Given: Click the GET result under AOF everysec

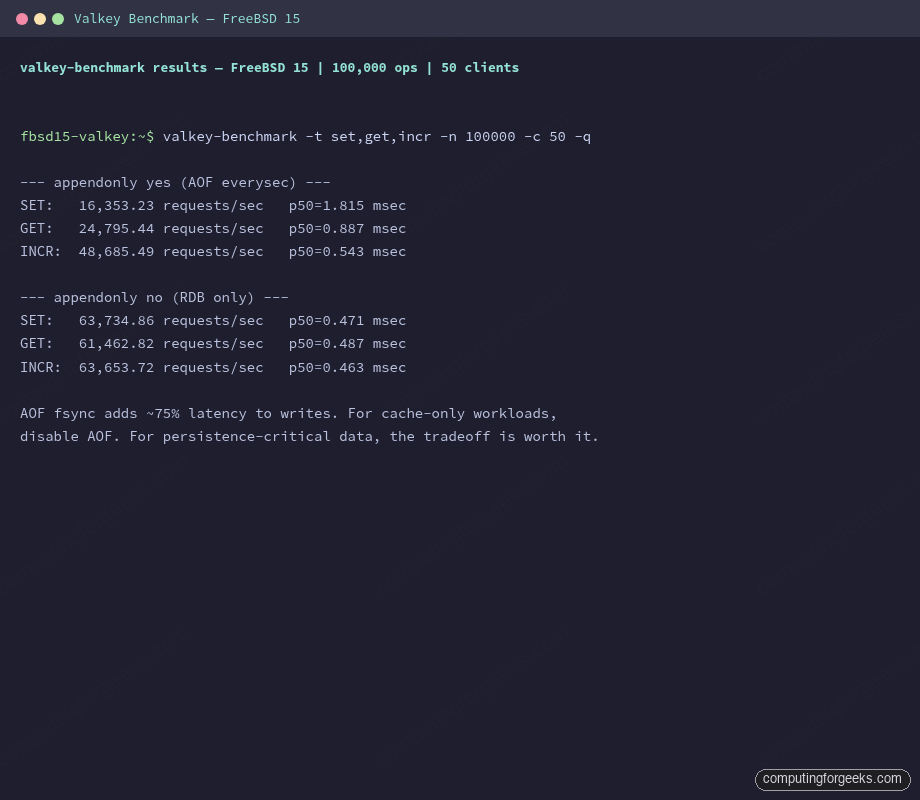Looking at the screenshot, I should pyautogui.click(x=213, y=228).
